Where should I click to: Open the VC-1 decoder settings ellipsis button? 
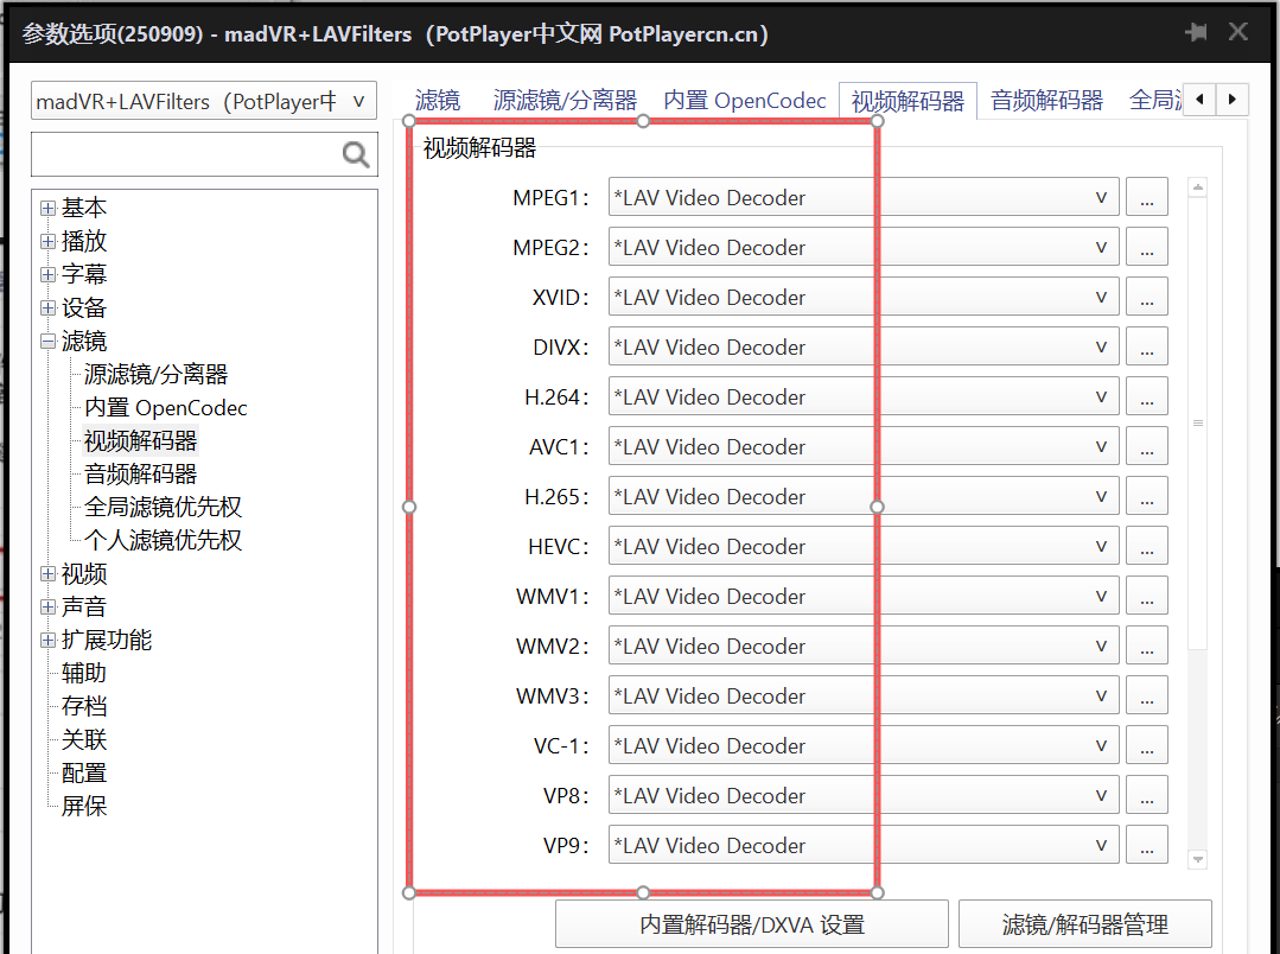tap(1147, 746)
